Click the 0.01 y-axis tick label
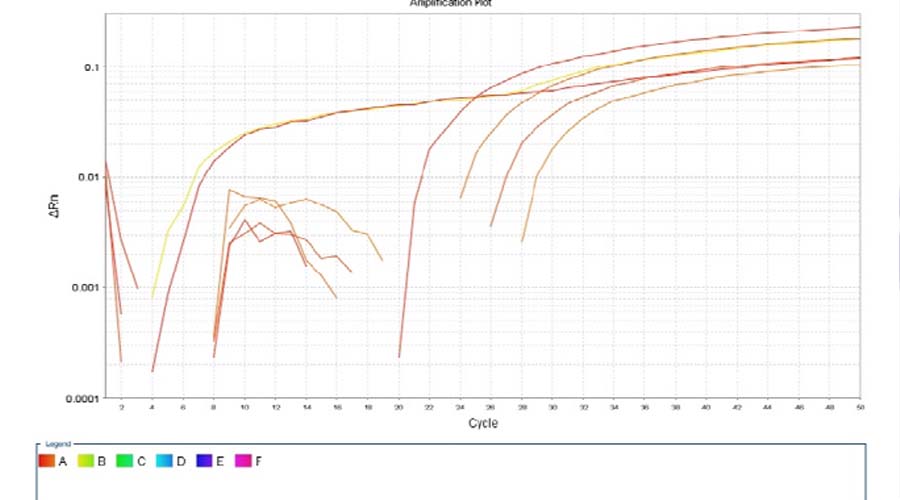This screenshot has height=500, width=900. [x=90, y=177]
